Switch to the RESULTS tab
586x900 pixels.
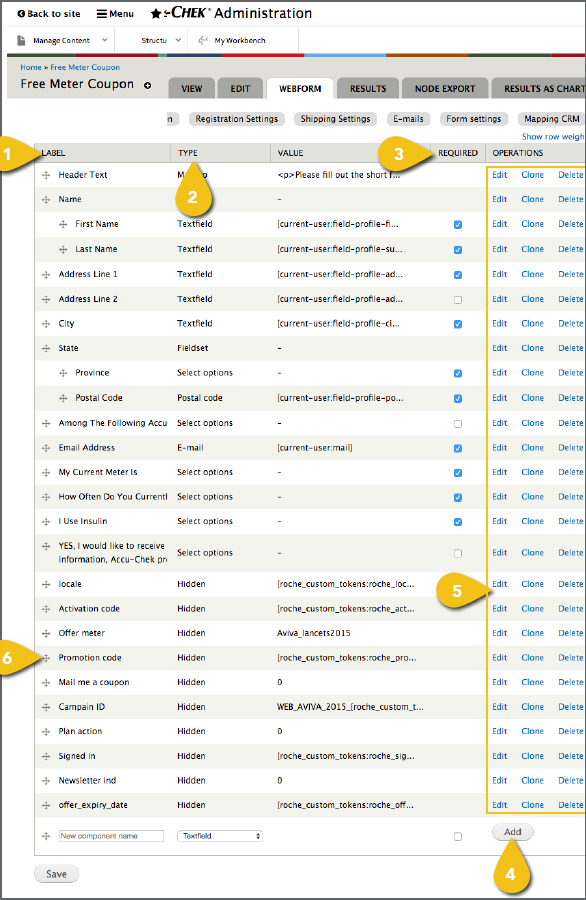click(368, 89)
